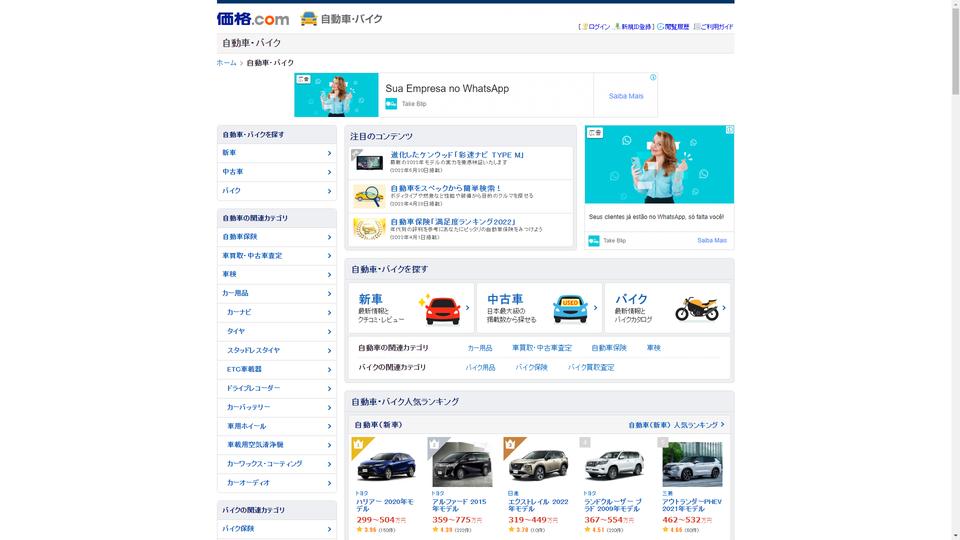This screenshot has height=540, width=960.
Task: Open the ご利用ガイド link
Action: (x=716, y=27)
